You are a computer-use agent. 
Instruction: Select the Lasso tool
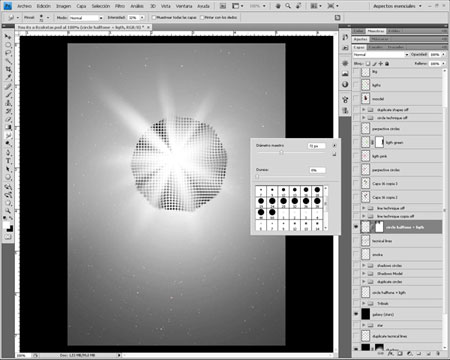(x=8, y=53)
